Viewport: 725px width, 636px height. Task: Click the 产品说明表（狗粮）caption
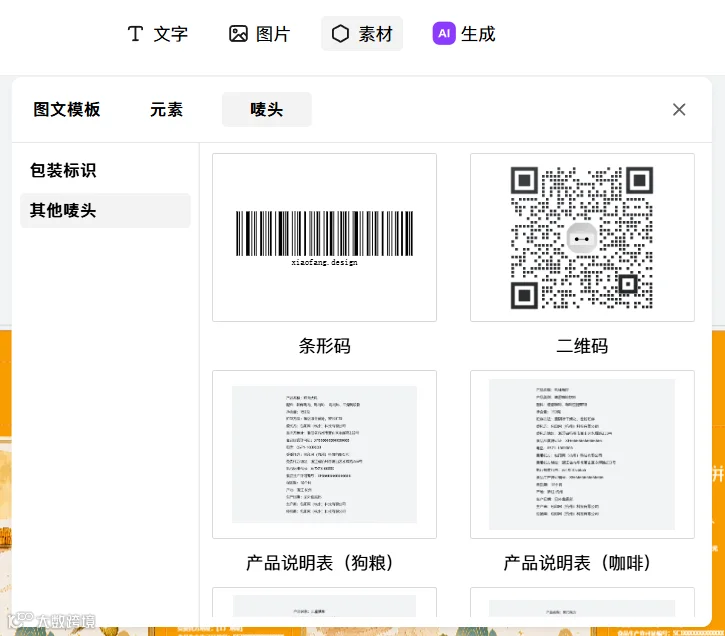pyautogui.click(x=320, y=563)
